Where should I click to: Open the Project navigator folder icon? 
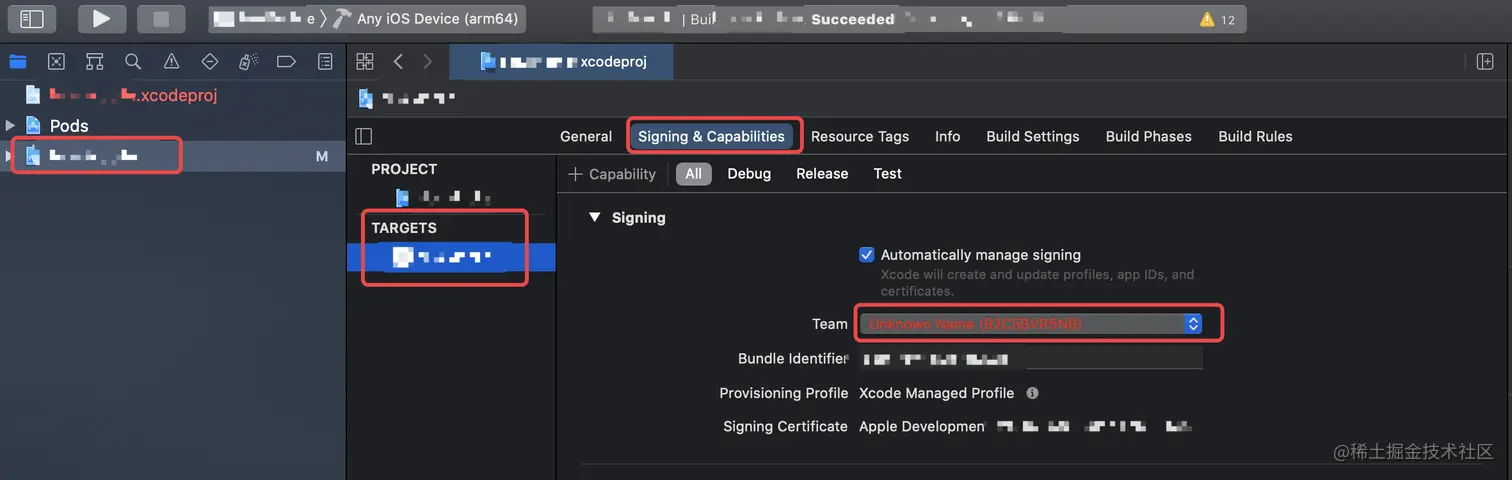(x=18, y=62)
